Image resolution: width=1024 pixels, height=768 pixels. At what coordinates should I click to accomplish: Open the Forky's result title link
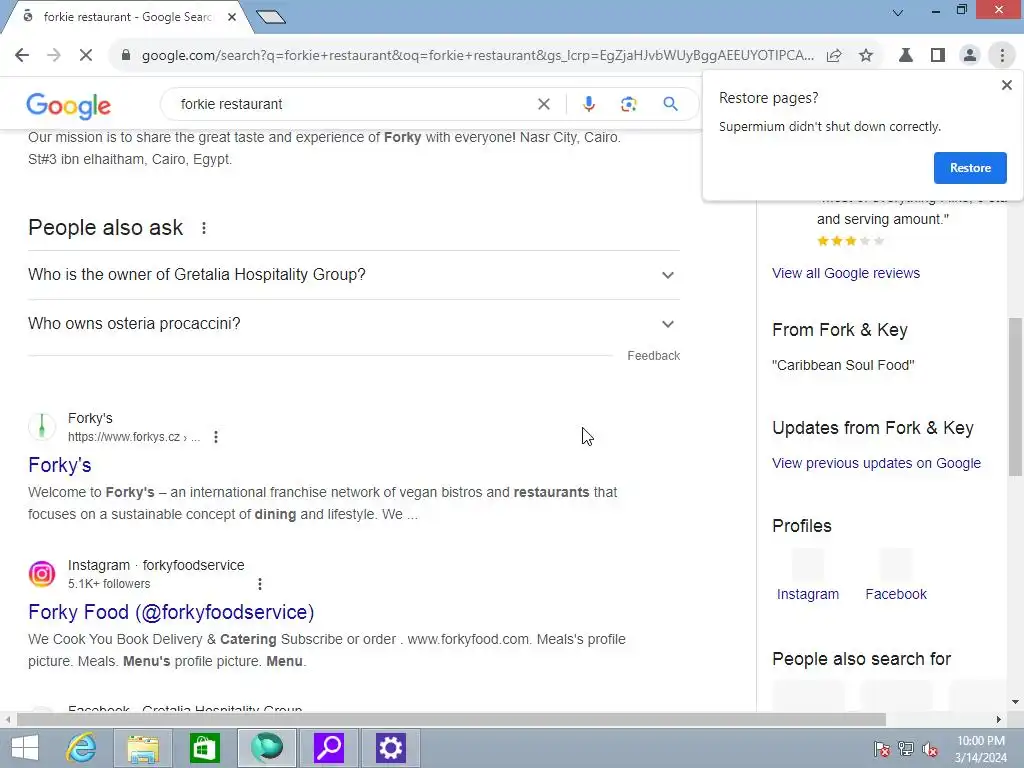tap(59, 465)
